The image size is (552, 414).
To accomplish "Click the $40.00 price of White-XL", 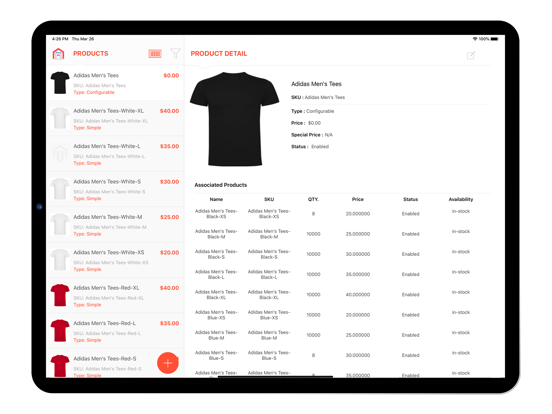I will click(x=169, y=111).
